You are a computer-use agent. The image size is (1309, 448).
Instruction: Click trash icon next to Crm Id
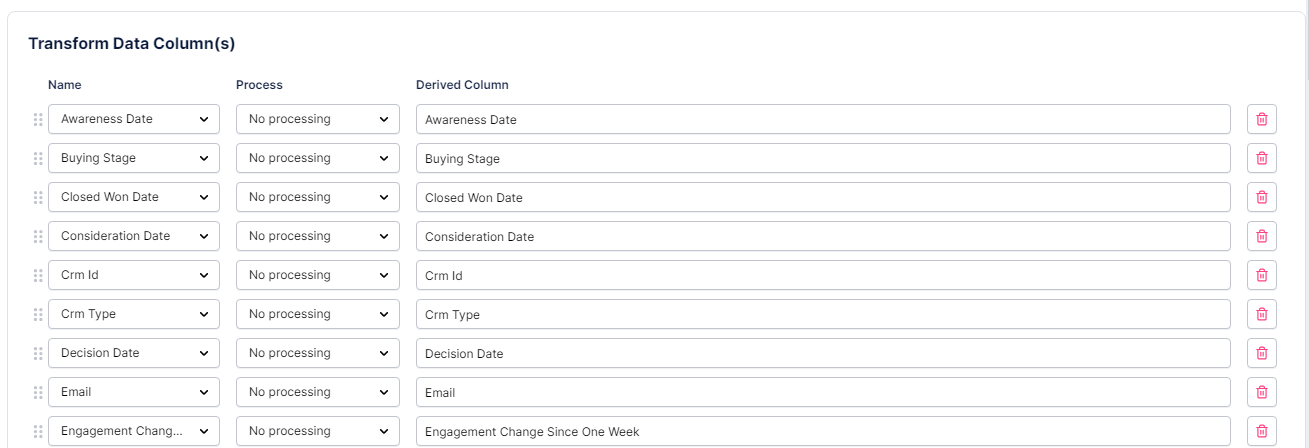(1262, 275)
